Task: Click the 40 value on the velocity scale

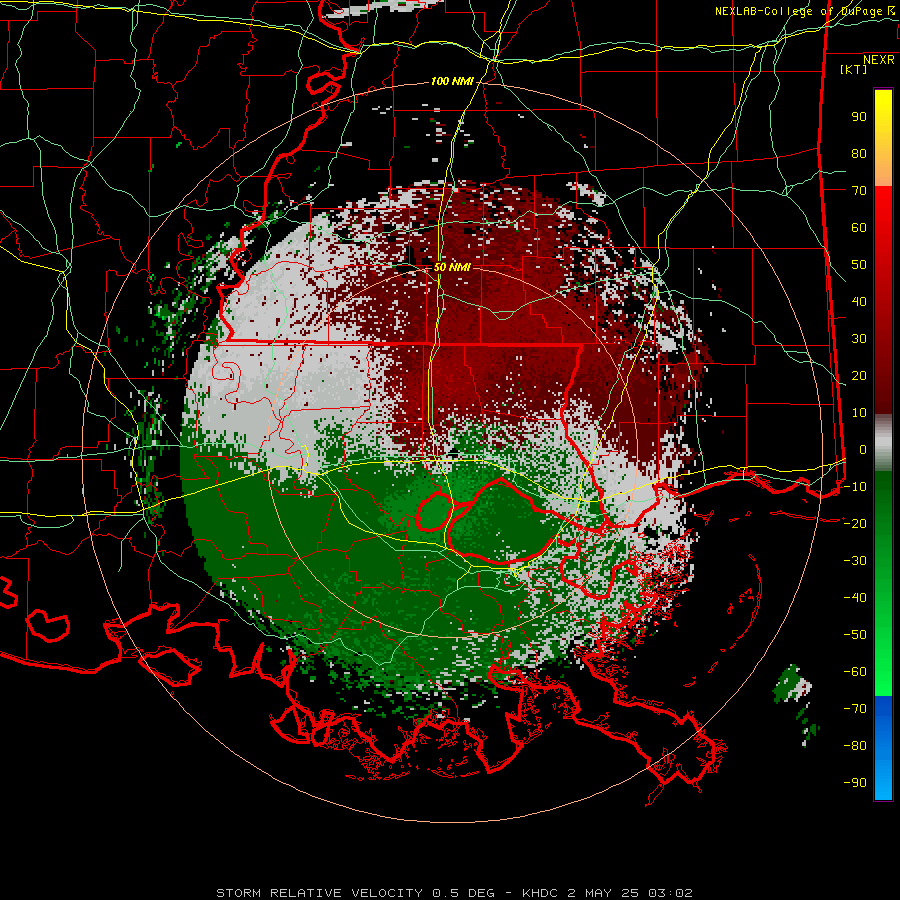Action: pos(859,302)
